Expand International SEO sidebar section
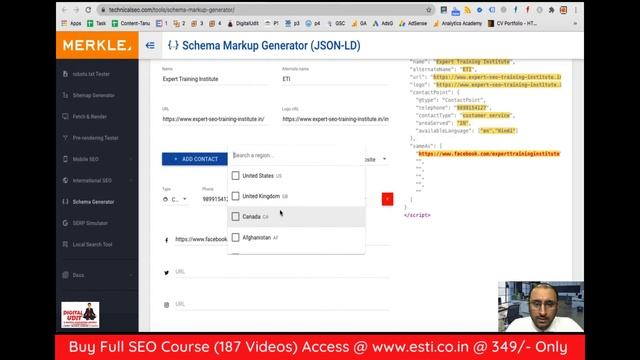The height and width of the screenshot is (360, 640). click(x=97, y=180)
